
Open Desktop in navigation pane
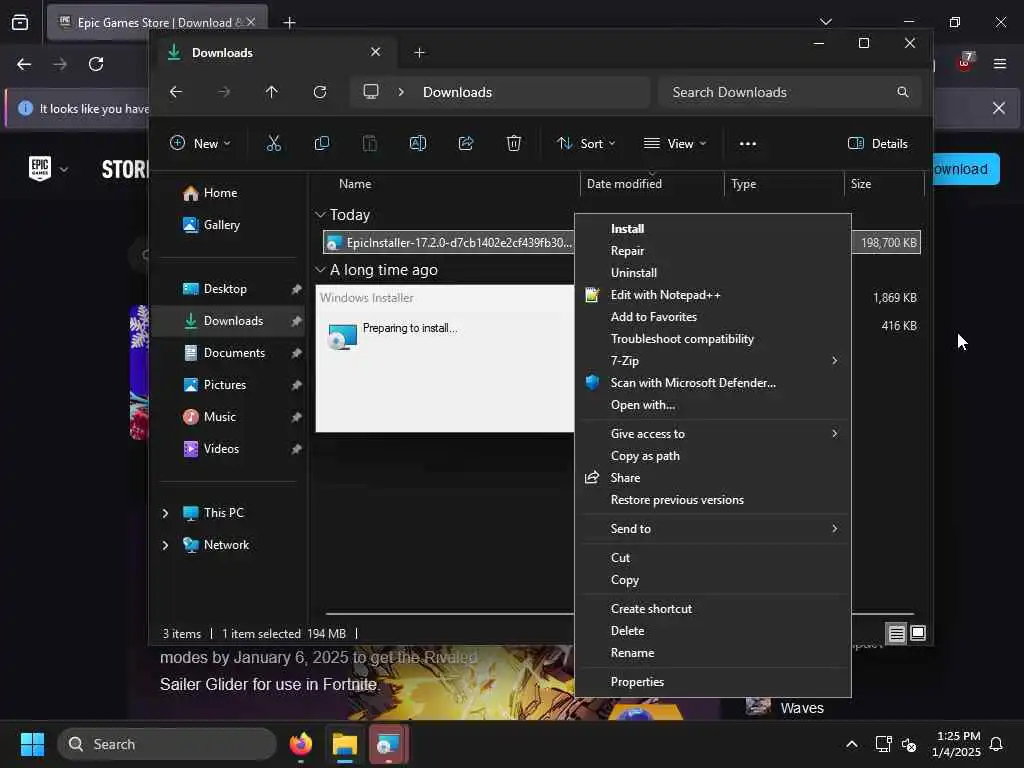point(228,289)
